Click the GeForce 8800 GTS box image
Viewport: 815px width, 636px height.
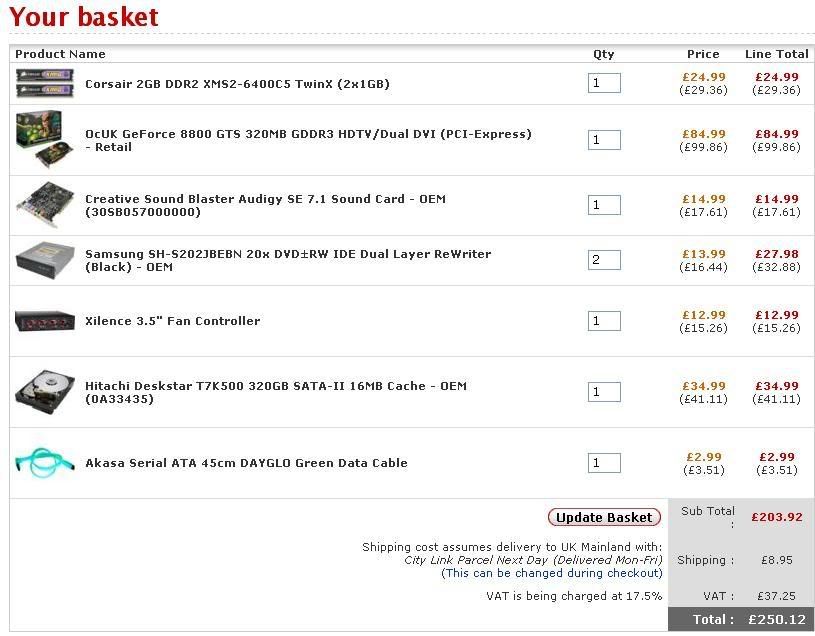(x=45, y=140)
